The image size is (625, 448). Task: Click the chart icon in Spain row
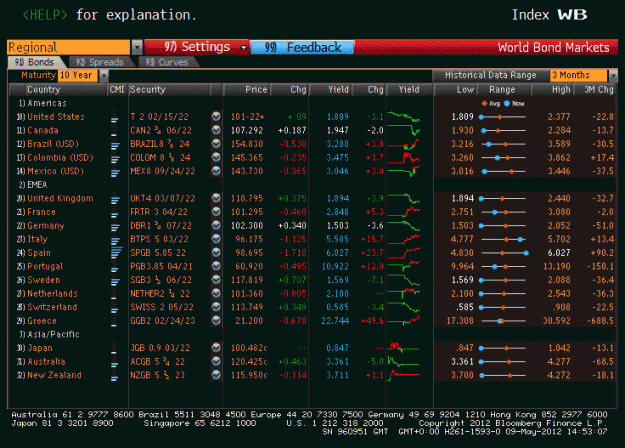(x=216, y=252)
